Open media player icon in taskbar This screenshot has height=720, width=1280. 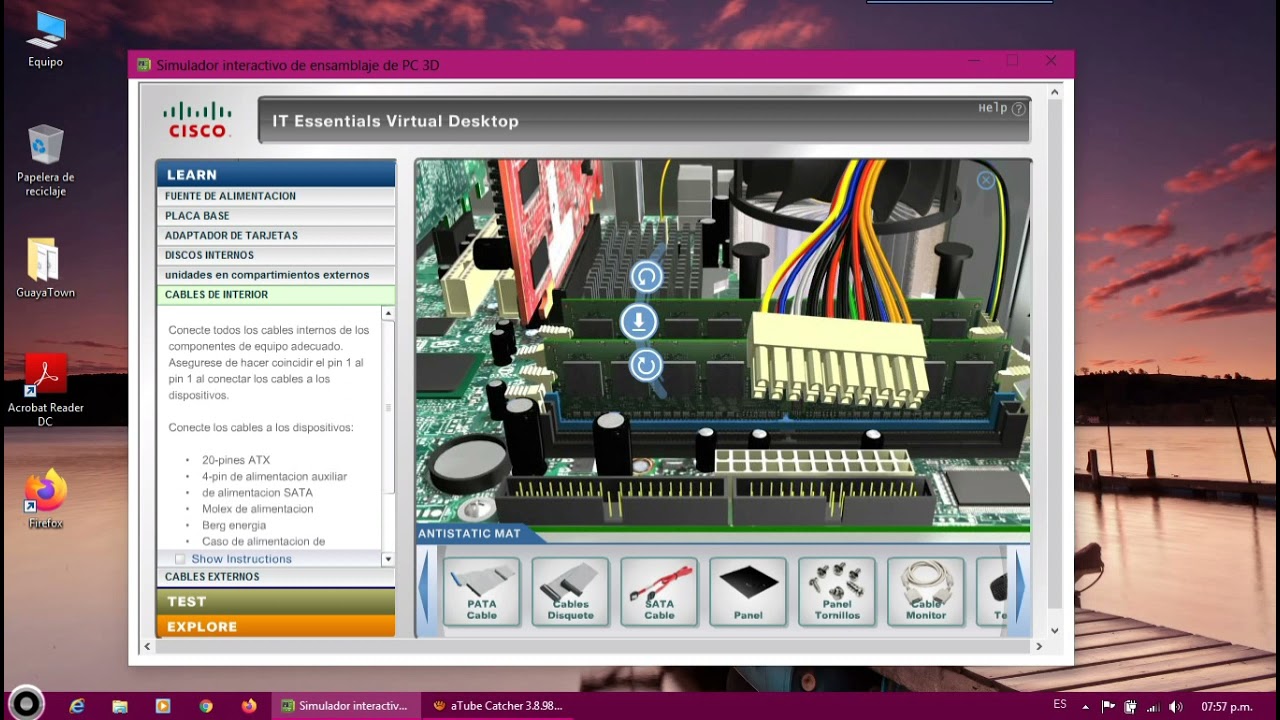163,705
